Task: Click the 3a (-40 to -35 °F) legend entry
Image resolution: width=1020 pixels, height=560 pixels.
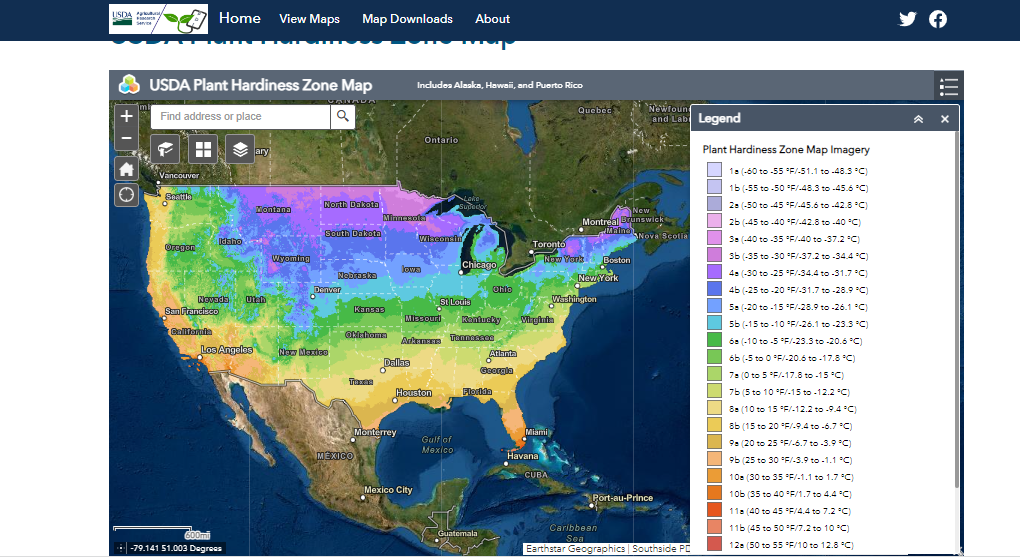Action: (794, 239)
